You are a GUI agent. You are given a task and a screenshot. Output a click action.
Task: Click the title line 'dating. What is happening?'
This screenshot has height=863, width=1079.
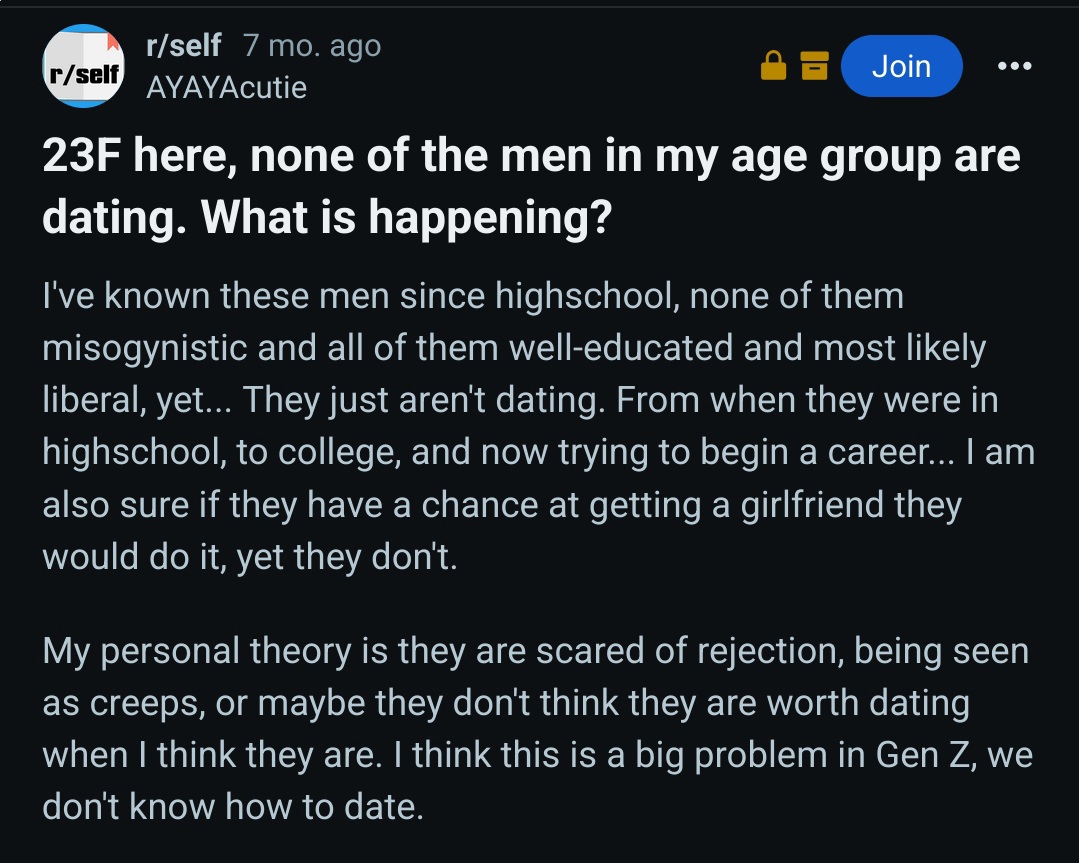[x=327, y=217]
